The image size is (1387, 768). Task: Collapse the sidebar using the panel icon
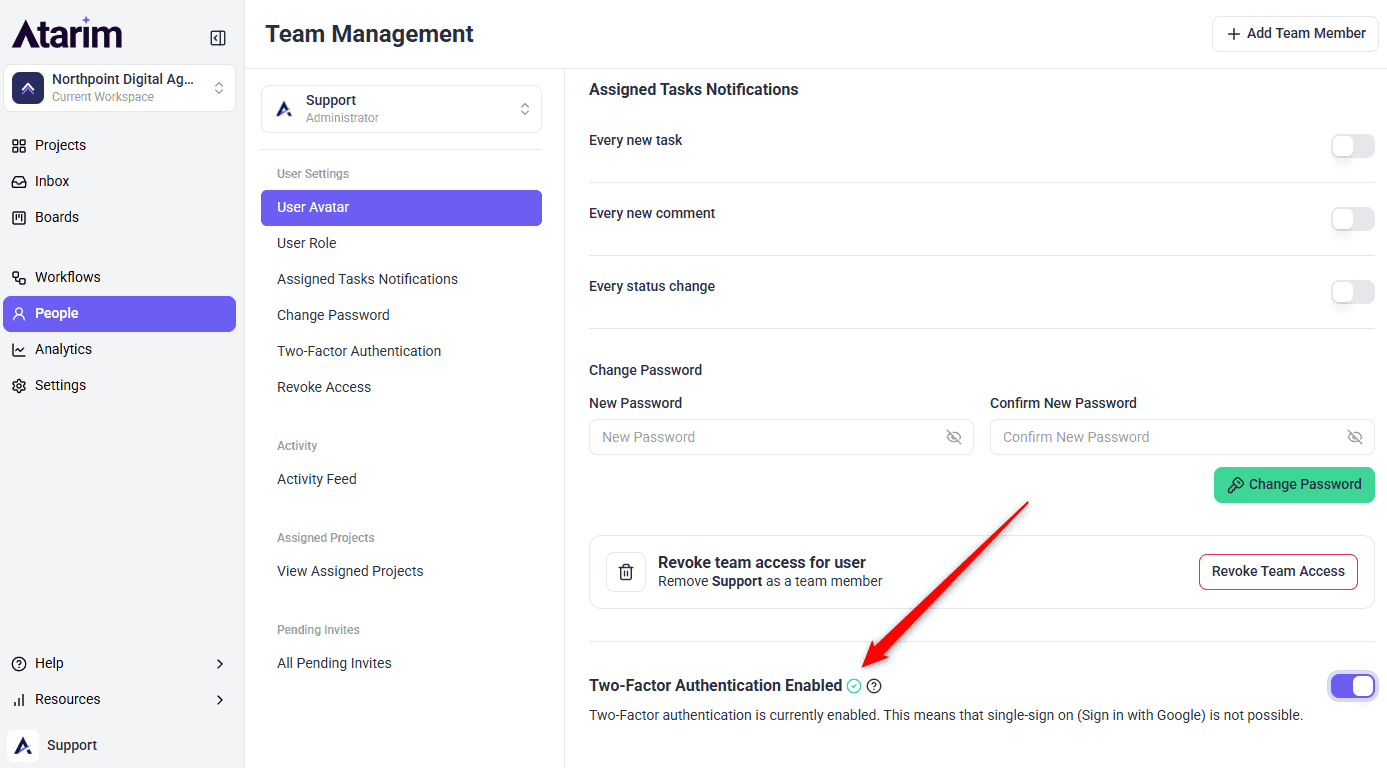click(218, 38)
